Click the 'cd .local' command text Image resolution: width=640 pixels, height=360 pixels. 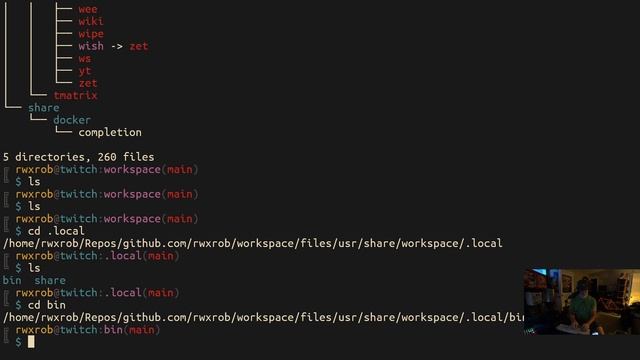[56, 231]
